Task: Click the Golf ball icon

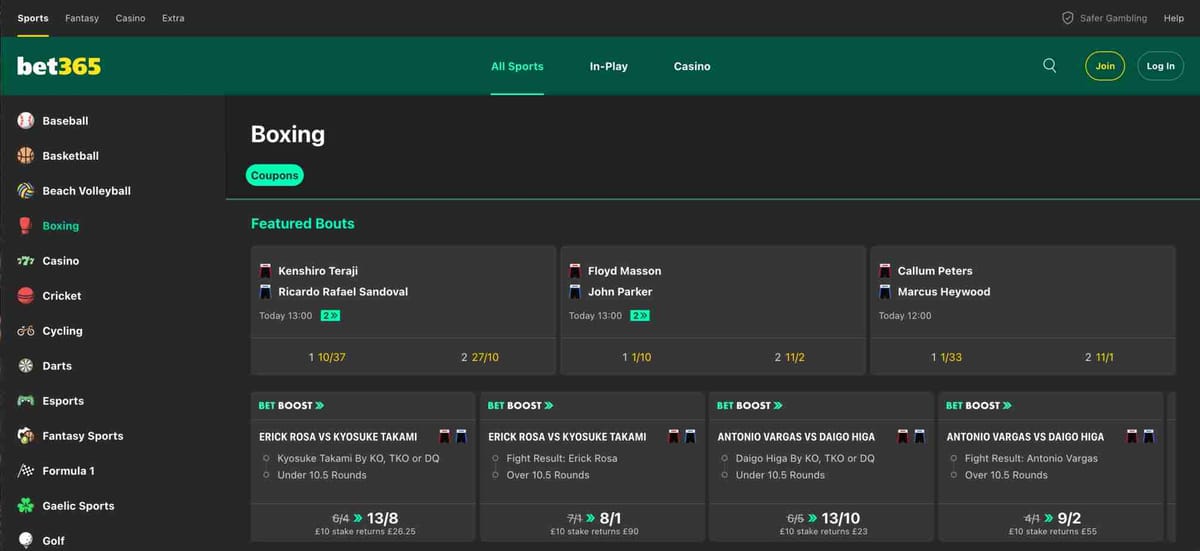Action: click(26, 540)
